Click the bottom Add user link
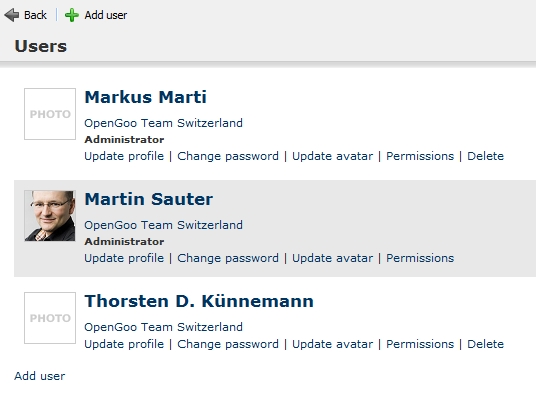 click(40, 376)
